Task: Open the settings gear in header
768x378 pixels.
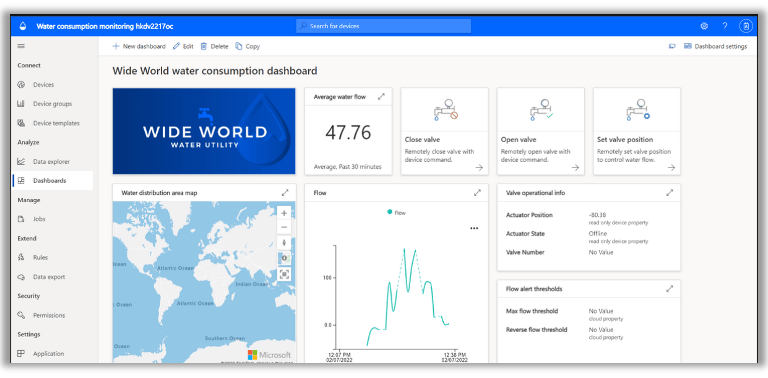Action: (704, 26)
